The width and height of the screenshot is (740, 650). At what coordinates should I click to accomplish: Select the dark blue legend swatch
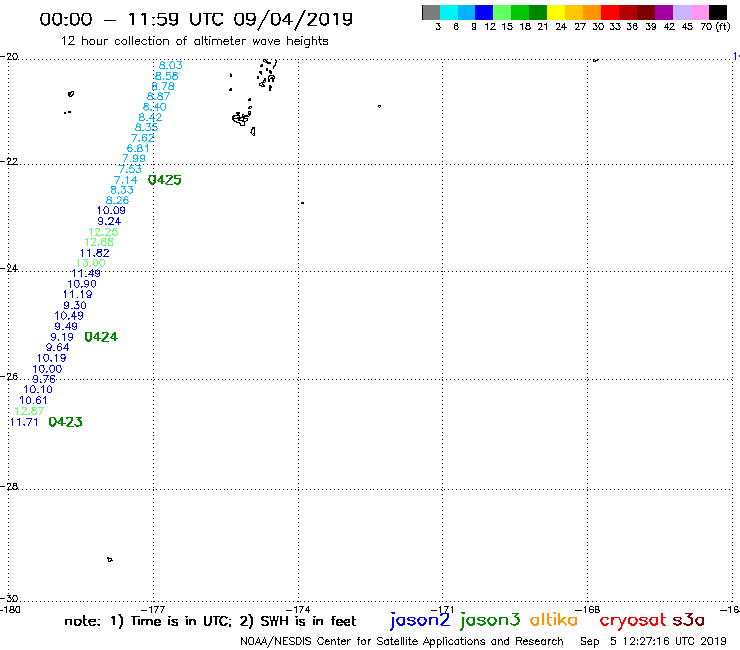coord(484,12)
